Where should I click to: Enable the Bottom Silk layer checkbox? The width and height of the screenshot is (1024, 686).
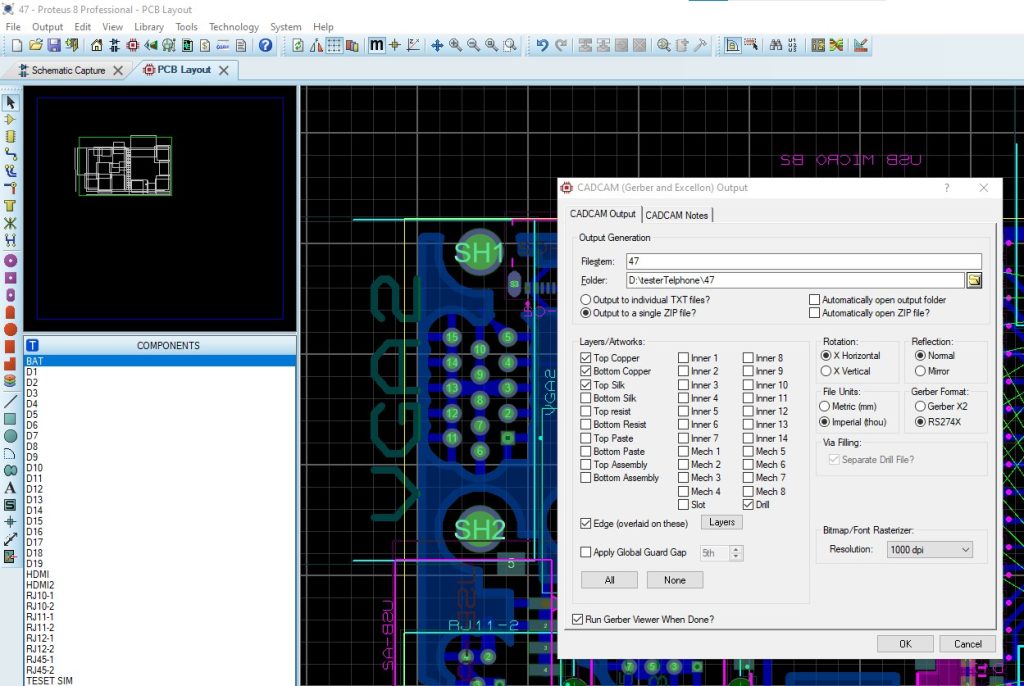point(586,398)
